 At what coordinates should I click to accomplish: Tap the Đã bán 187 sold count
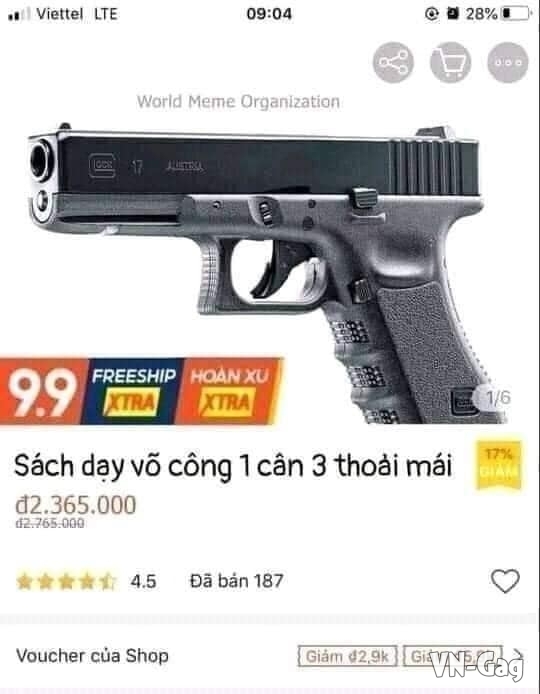point(236,581)
